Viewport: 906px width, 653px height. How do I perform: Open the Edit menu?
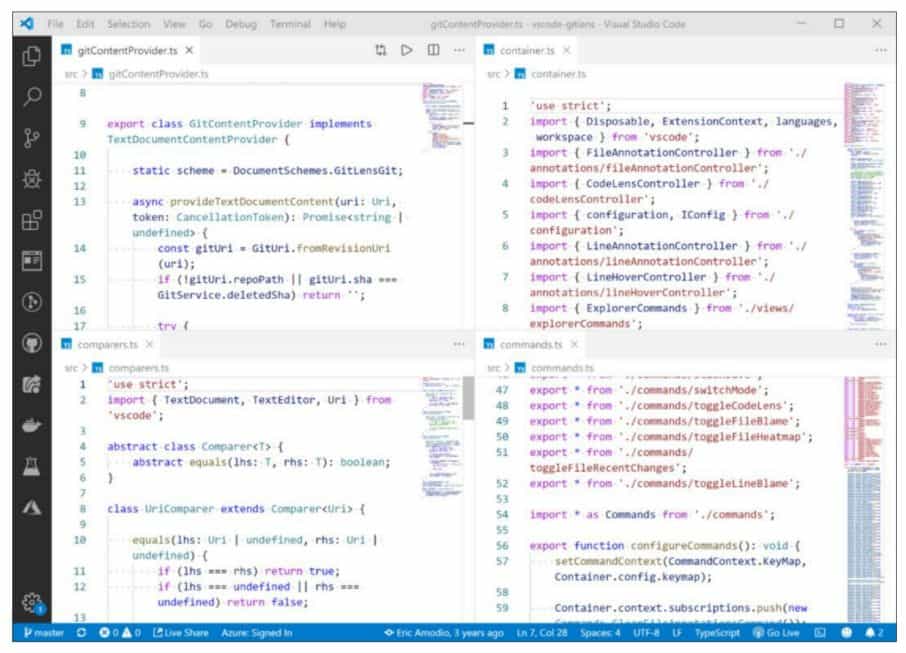tap(85, 24)
